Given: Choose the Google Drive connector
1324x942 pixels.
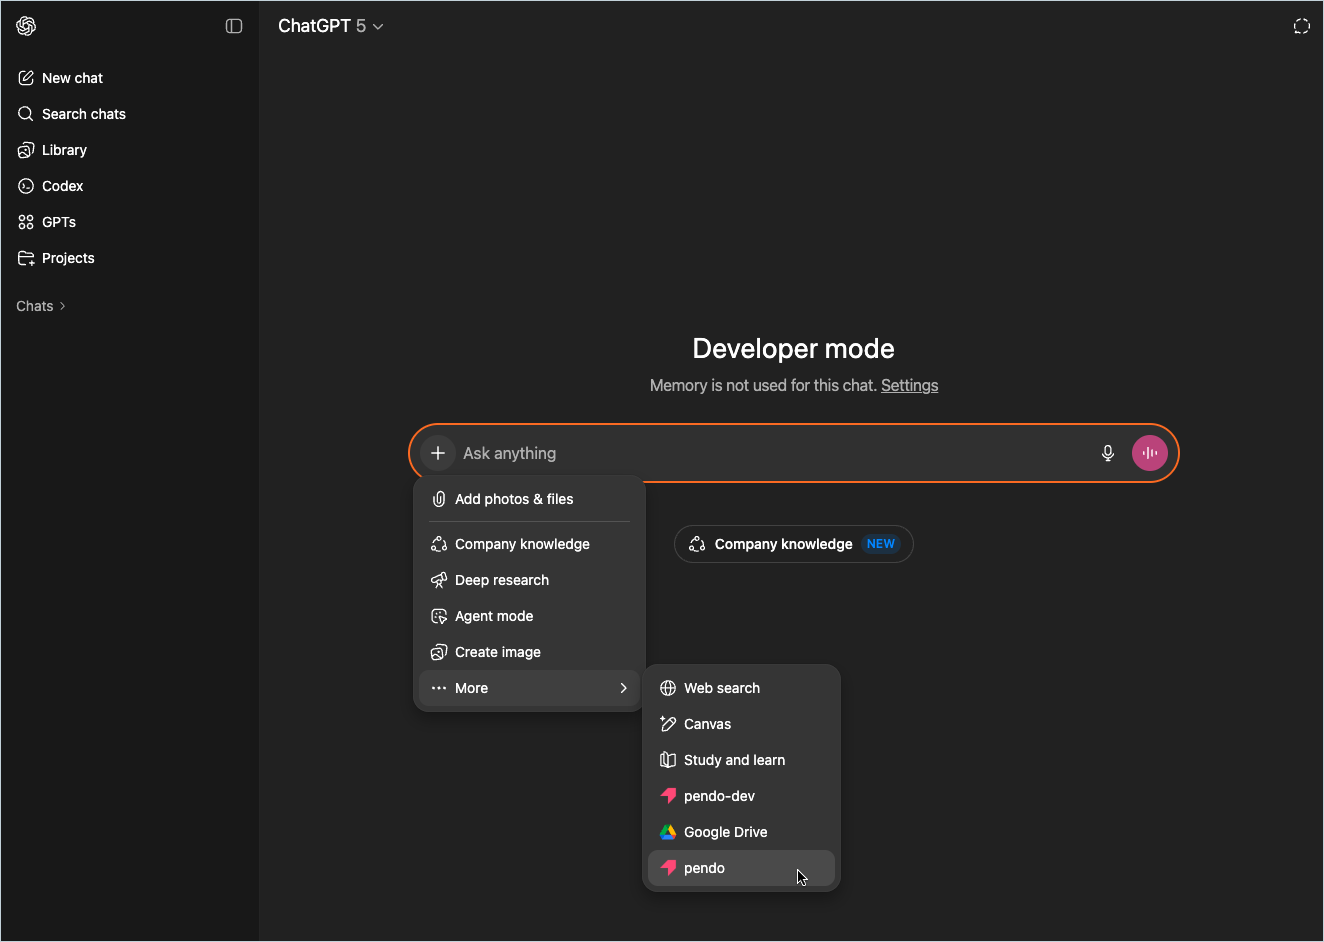Looking at the screenshot, I should (741, 832).
